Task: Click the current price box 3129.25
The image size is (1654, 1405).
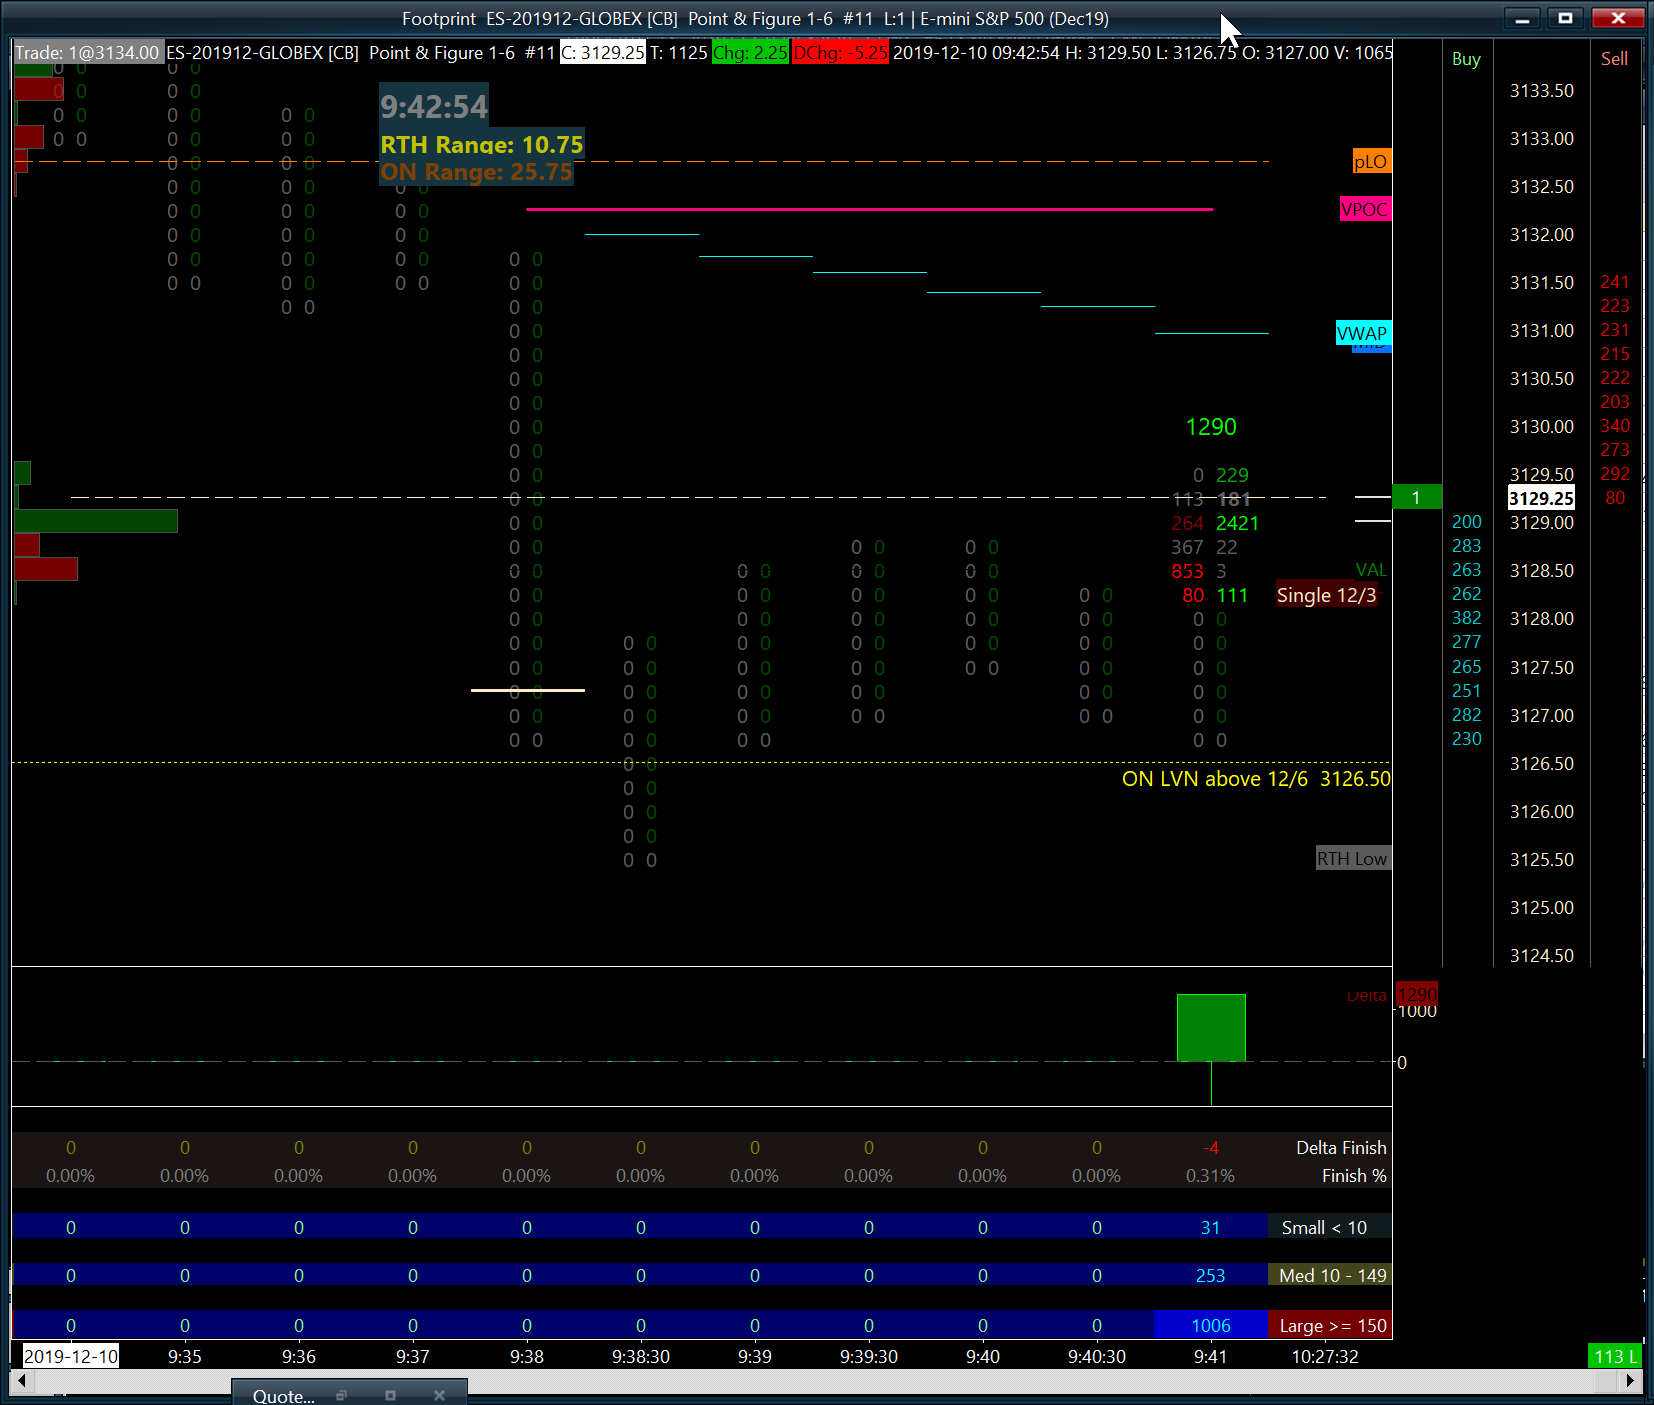Action: pyautogui.click(x=1541, y=498)
